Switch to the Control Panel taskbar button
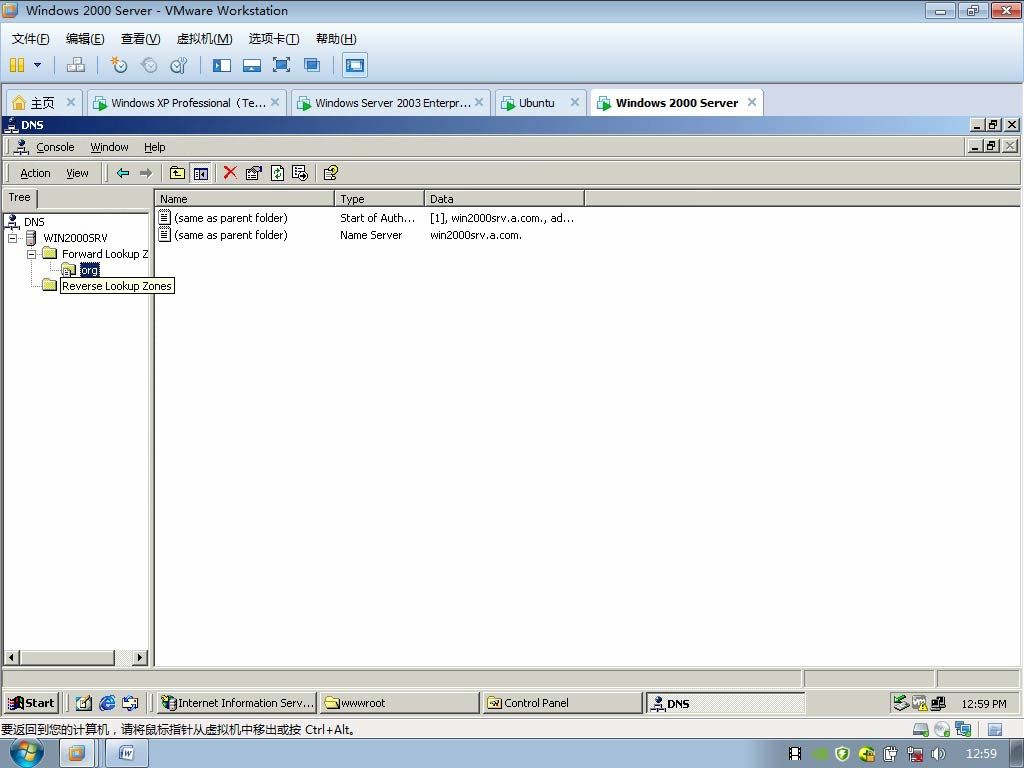 [560, 703]
